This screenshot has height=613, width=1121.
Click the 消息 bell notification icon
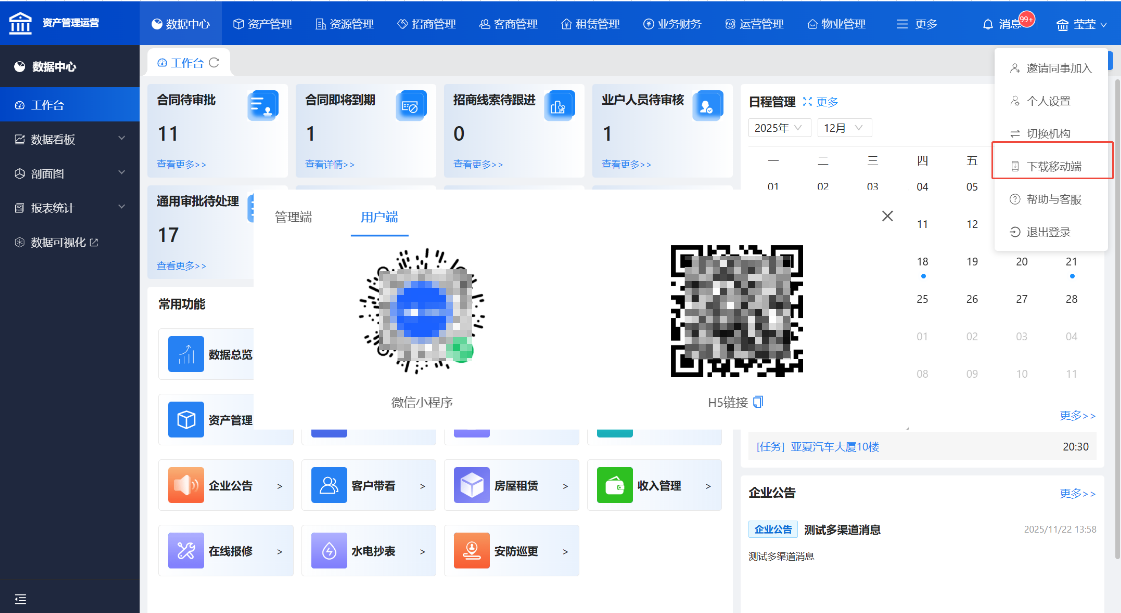click(989, 24)
